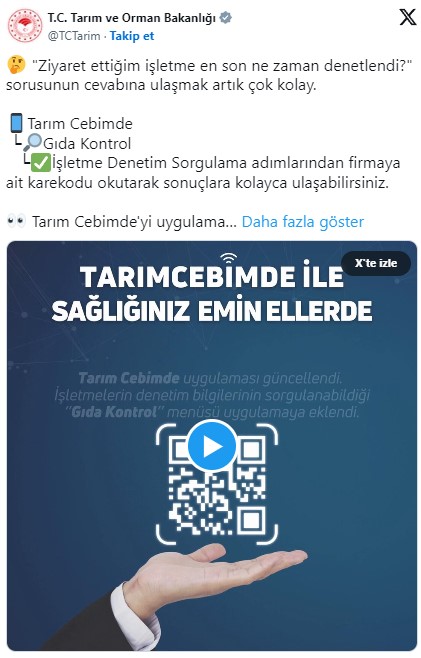The width and height of the screenshot is (421, 658).
Task: Play the embedded video
Action: [x=212, y=447]
